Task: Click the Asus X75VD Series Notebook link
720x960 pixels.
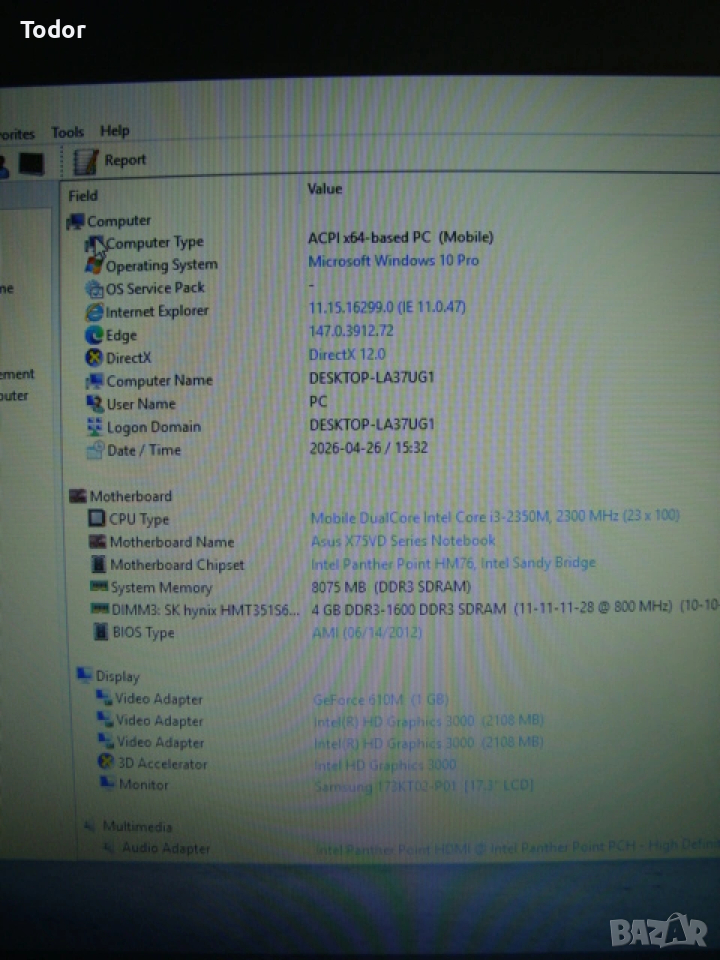Action: click(403, 541)
